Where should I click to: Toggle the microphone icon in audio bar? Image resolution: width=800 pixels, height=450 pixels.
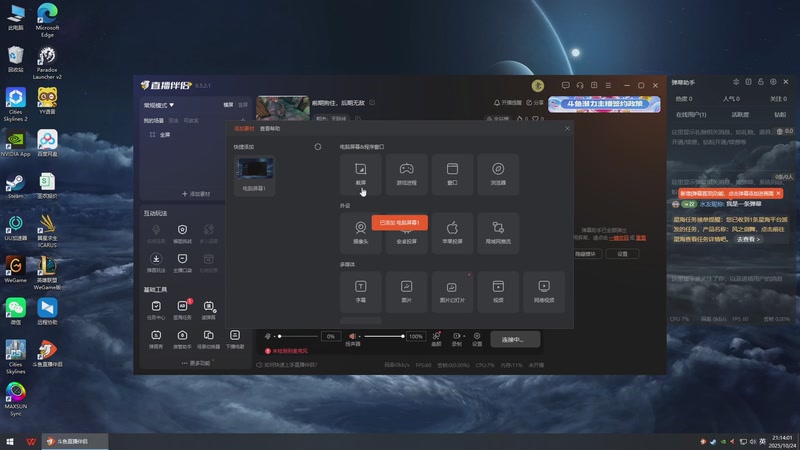coord(268,336)
